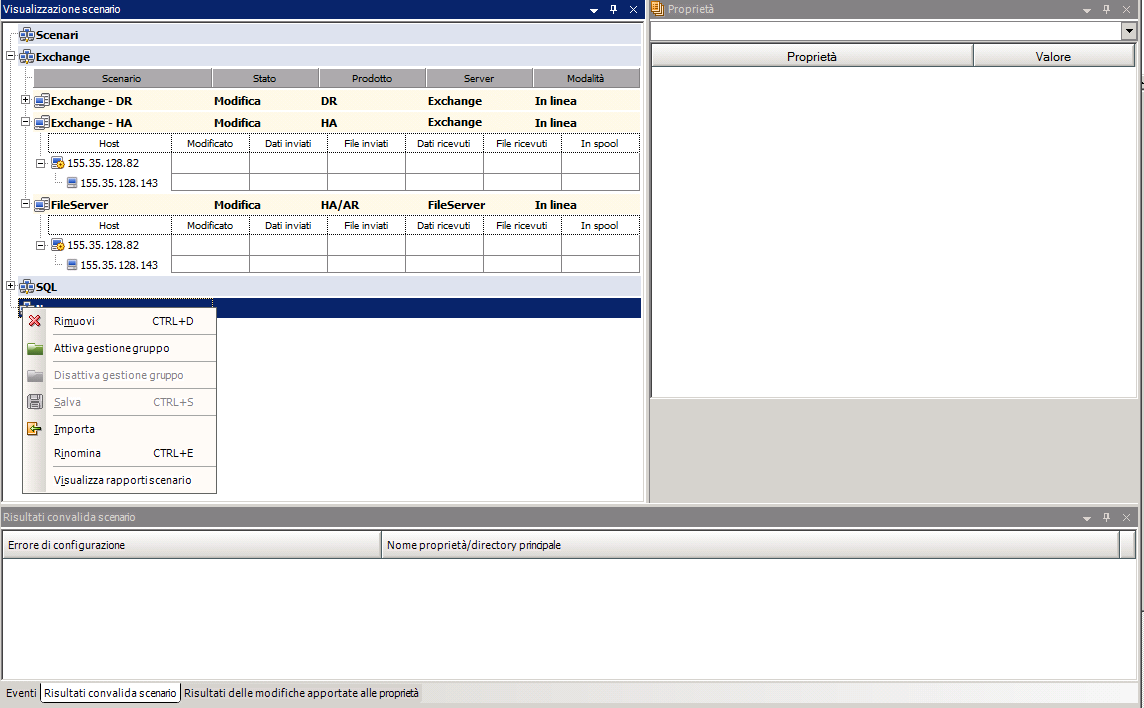Select the Exchange - DR scenario row
1144x708 pixels.
(x=336, y=101)
